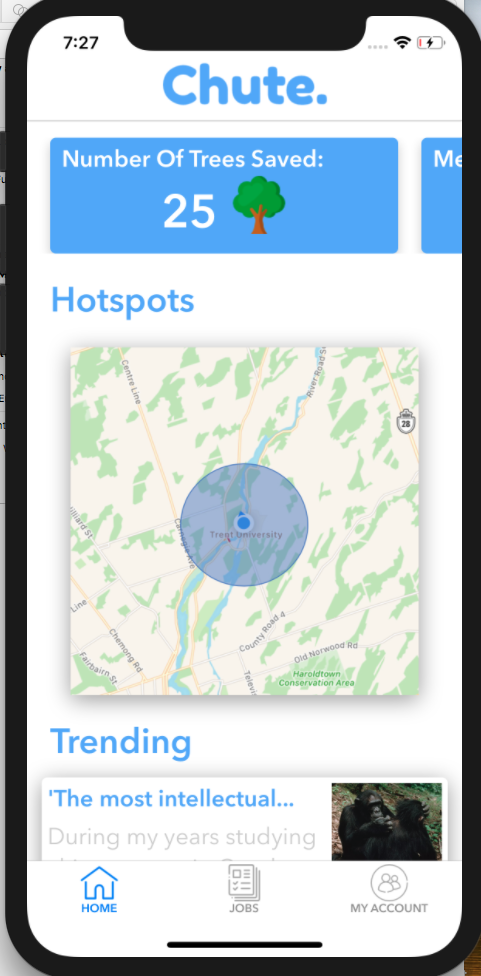Tap the Wi-Fi status icon

[403, 42]
